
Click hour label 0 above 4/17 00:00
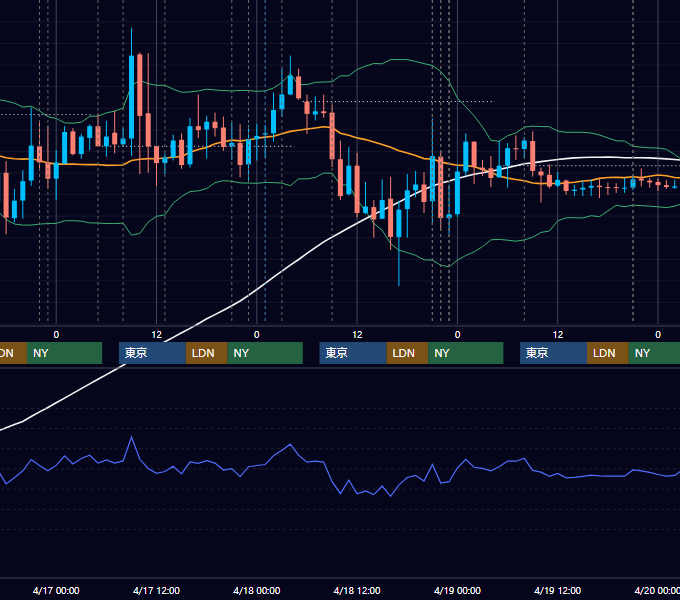(56, 335)
